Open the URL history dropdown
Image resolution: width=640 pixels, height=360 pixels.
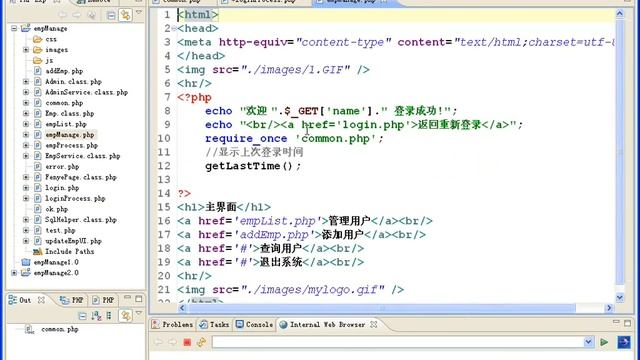click(588, 342)
